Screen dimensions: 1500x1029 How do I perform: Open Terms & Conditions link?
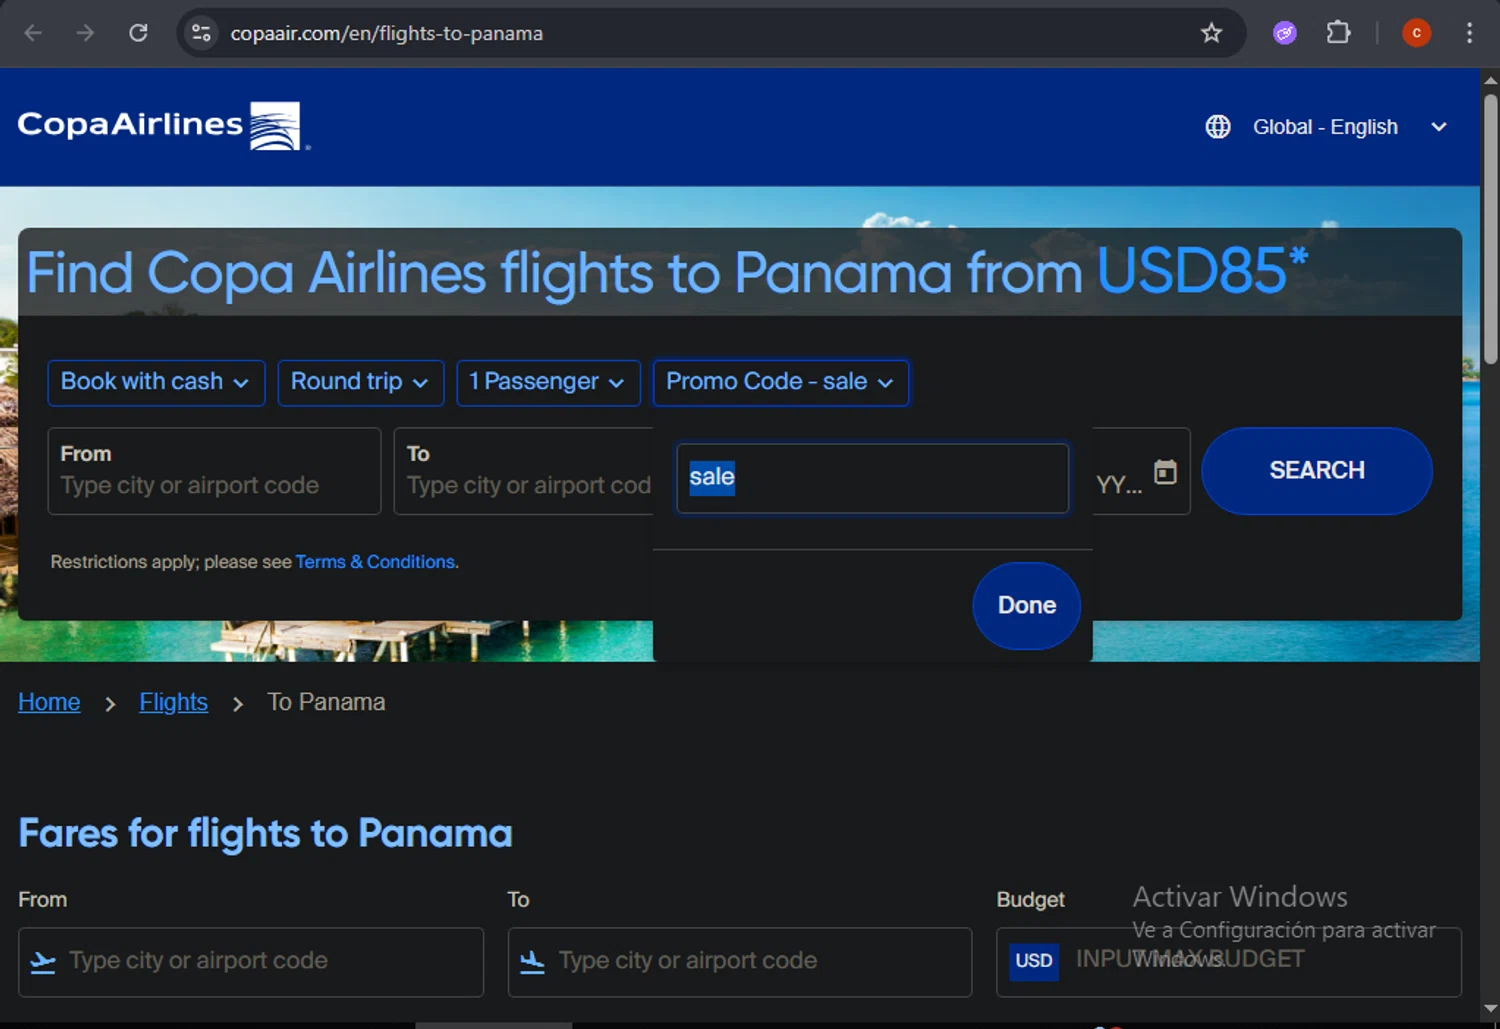375,562
